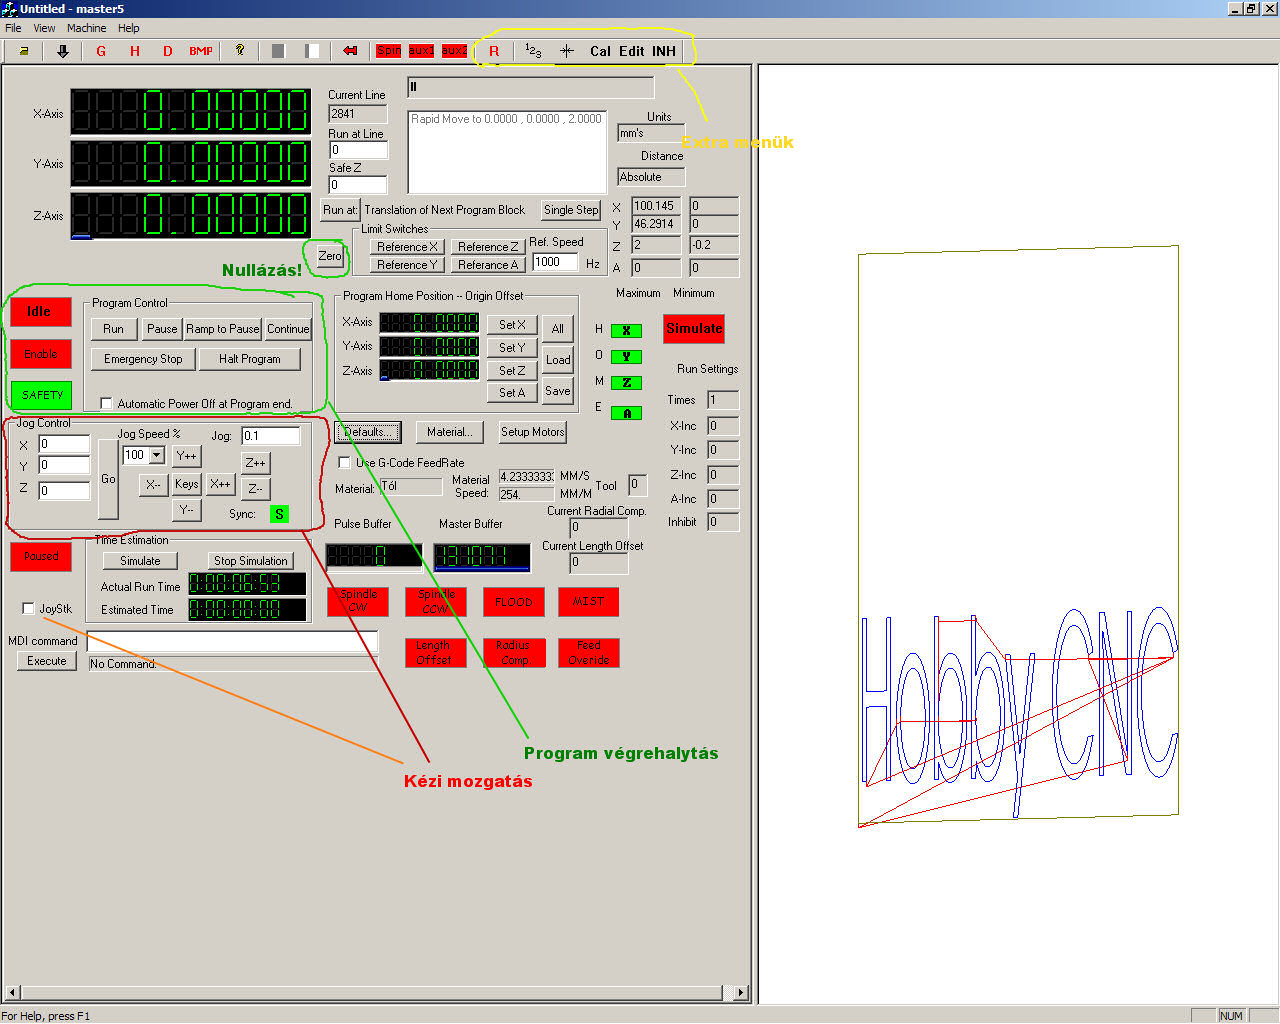Viewport: 1280px width, 1024px height.
Task: Click the INH toolbar item
Action: (x=664, y=51)
